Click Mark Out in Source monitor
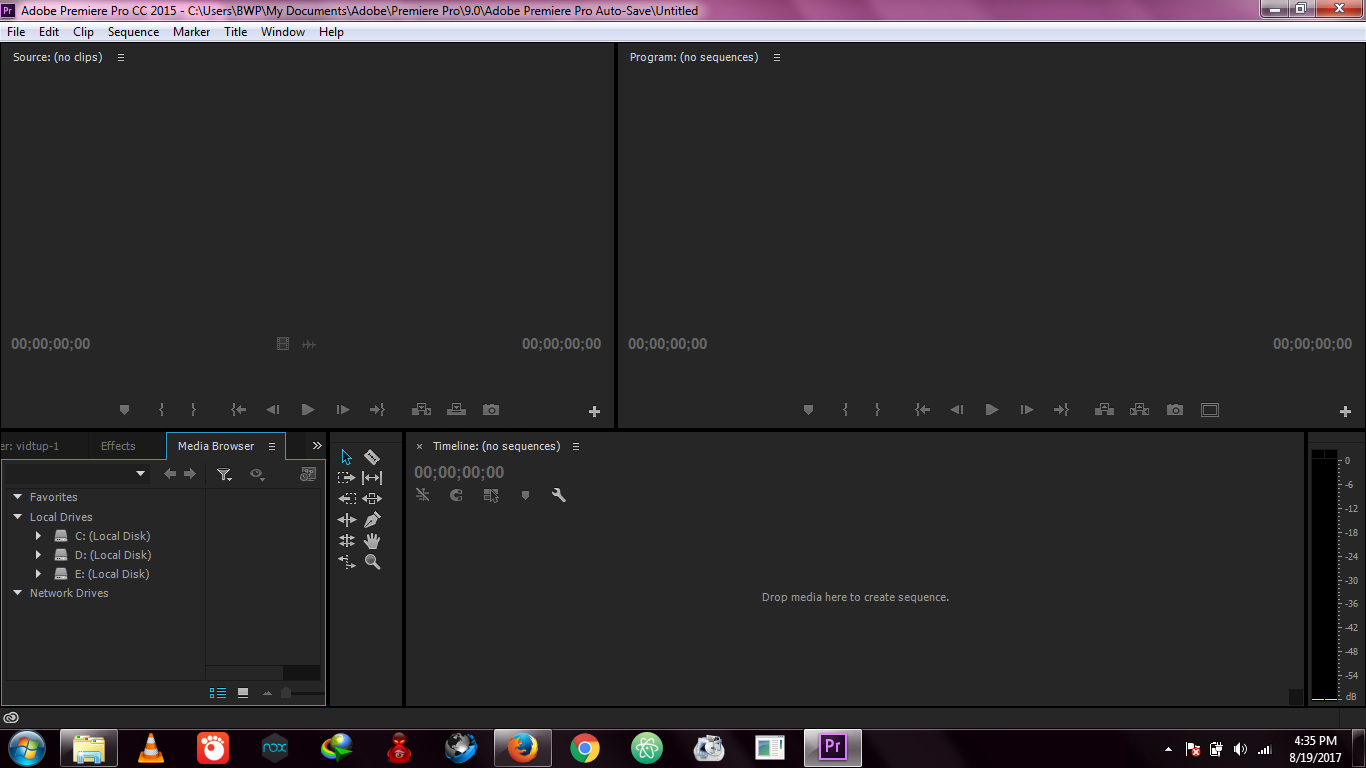 tap(193, 410)
